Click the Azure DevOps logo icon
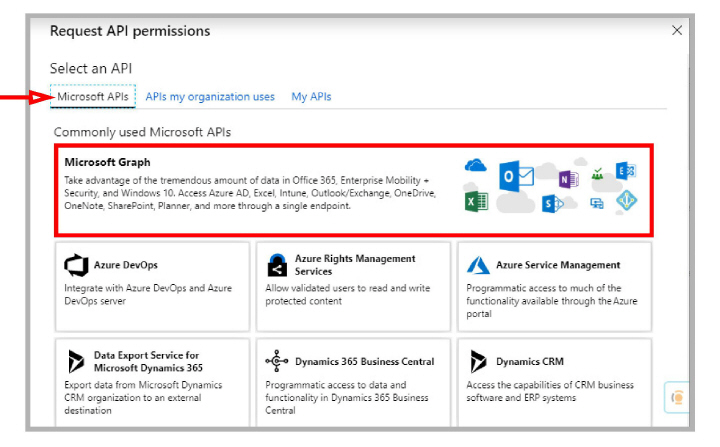This screenshot has height=447, width=720. point(76,265)
